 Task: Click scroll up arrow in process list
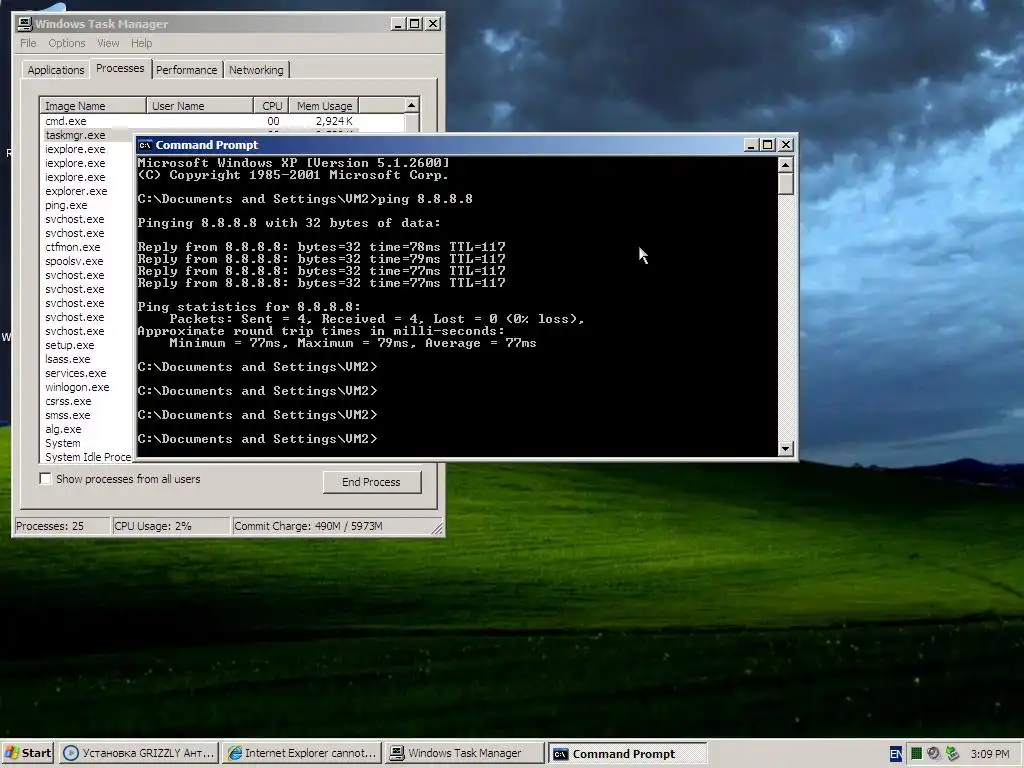click(411, 105)
